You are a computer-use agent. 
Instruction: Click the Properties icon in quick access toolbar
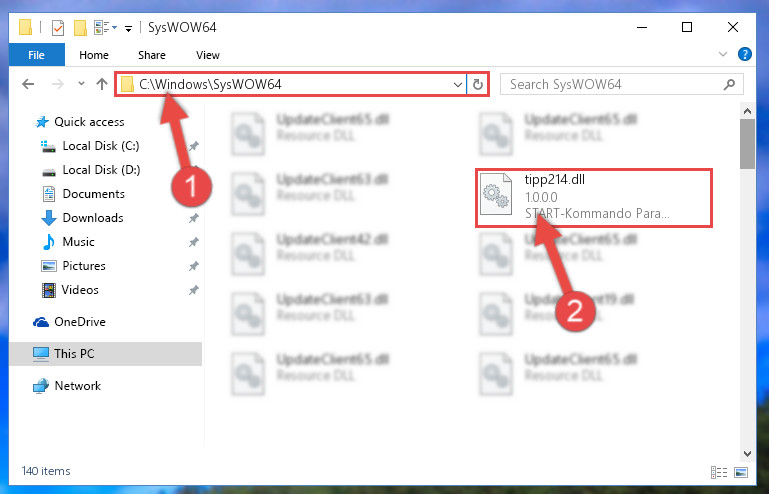pyautogui.click(x=57, y=27)
